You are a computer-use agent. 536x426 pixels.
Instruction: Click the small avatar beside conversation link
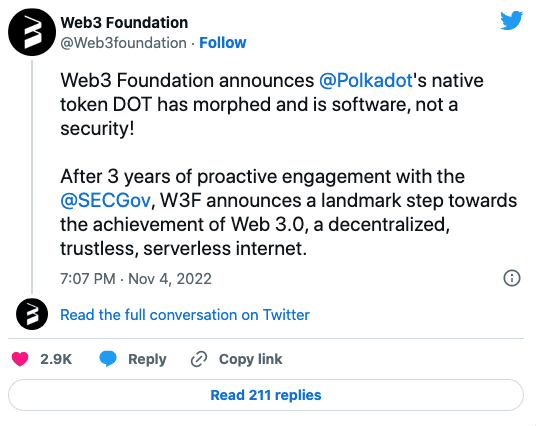(x=32, y=314)
